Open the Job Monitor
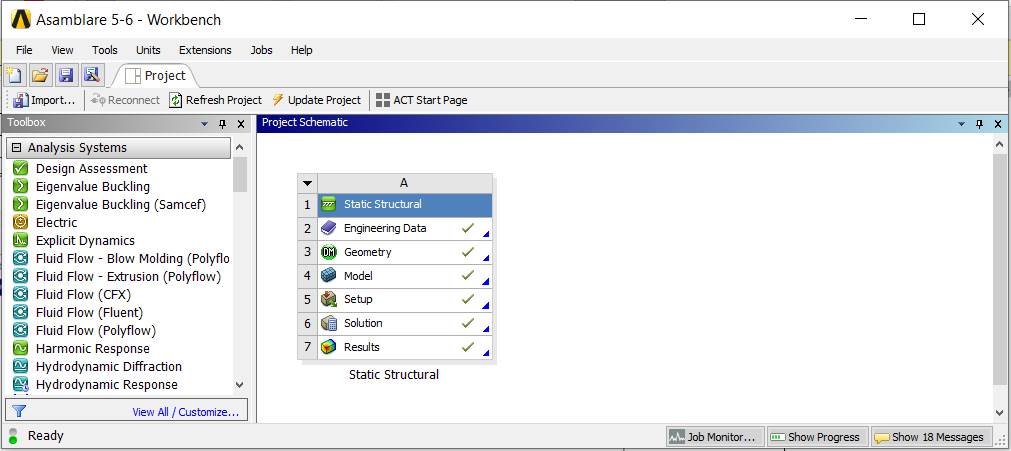Screen dimensions: 1011x451 tap(714, 437)
